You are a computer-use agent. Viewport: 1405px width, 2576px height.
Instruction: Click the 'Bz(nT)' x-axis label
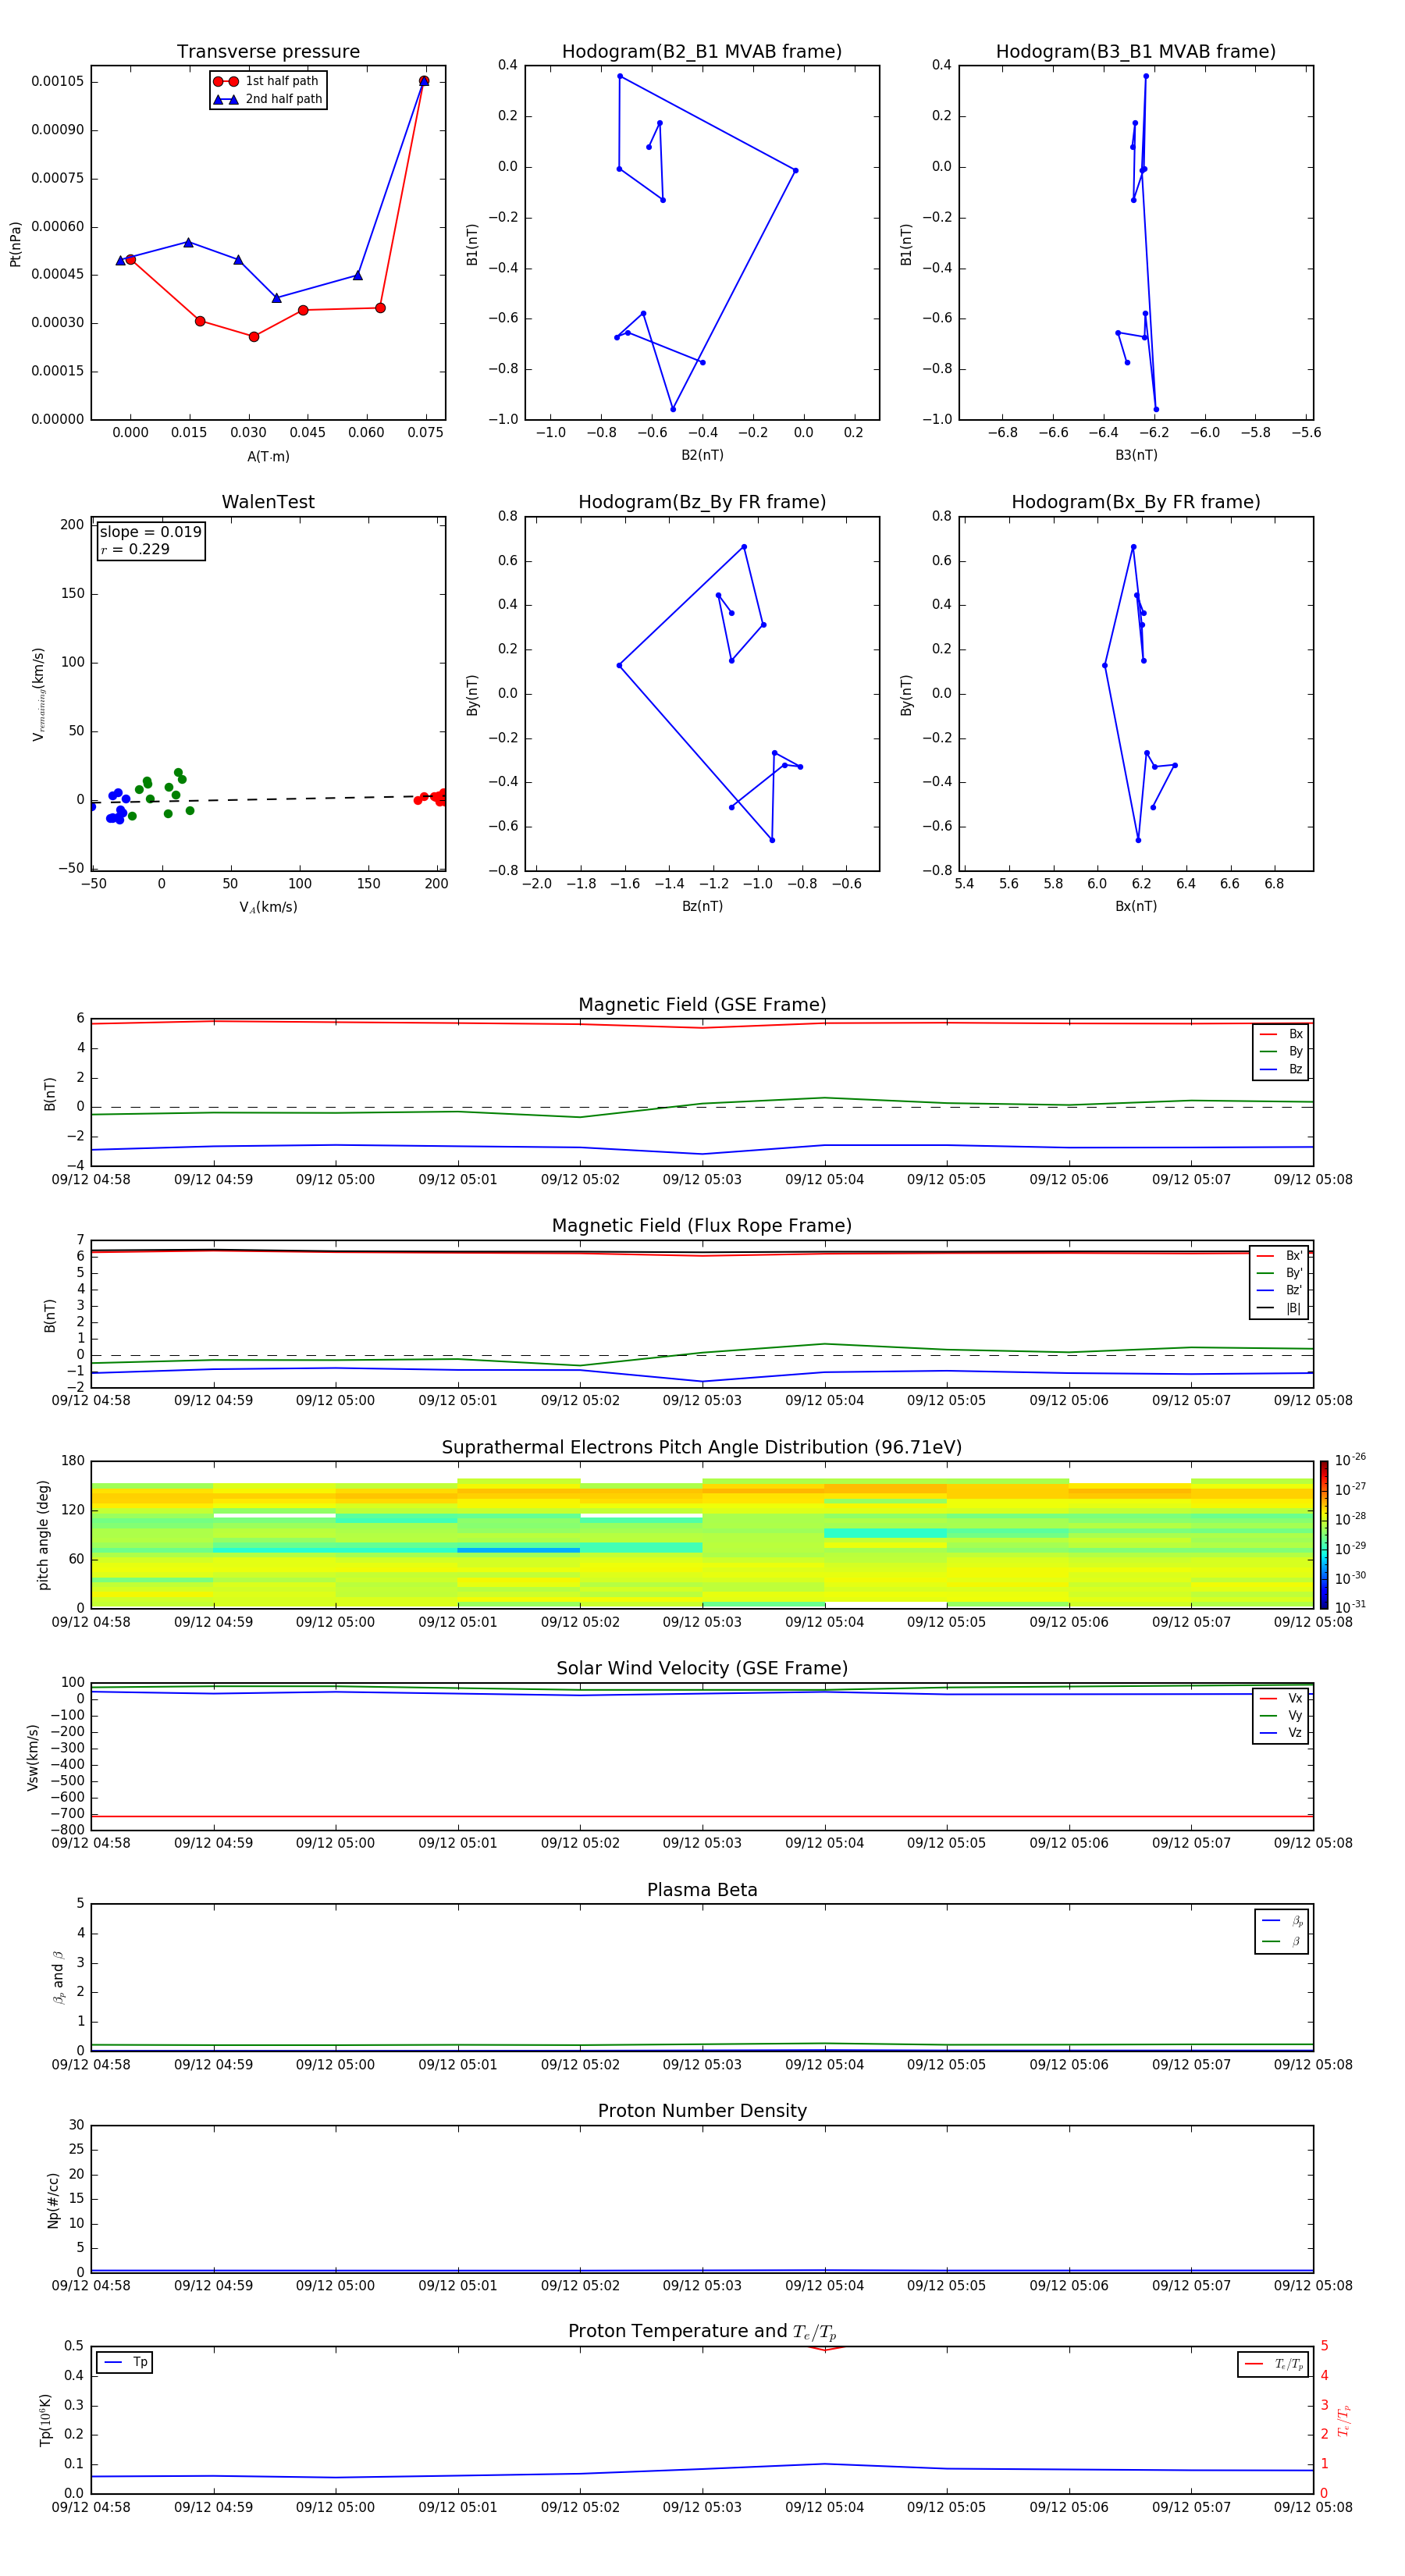(x=702, y=906)
